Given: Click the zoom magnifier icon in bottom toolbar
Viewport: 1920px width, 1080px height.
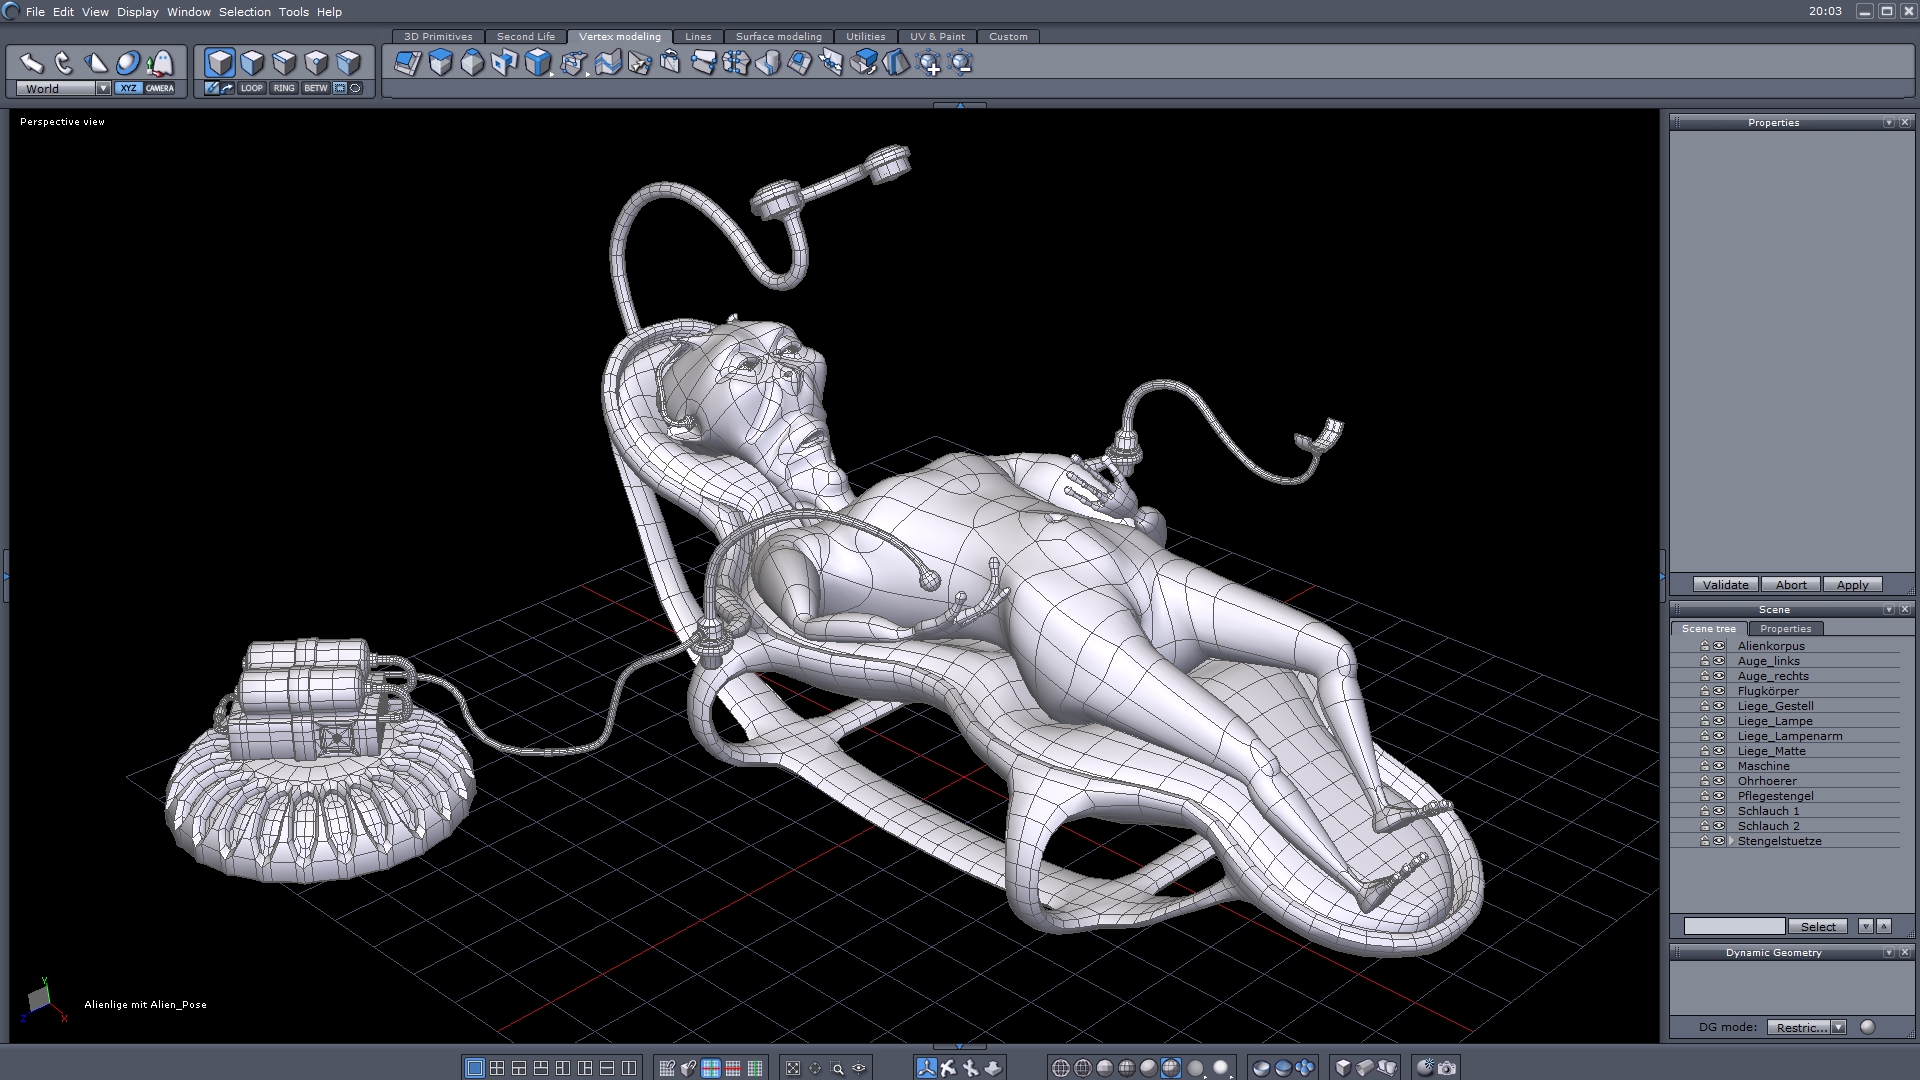Looking at the screenshot, I should [x=837, y=1068].
